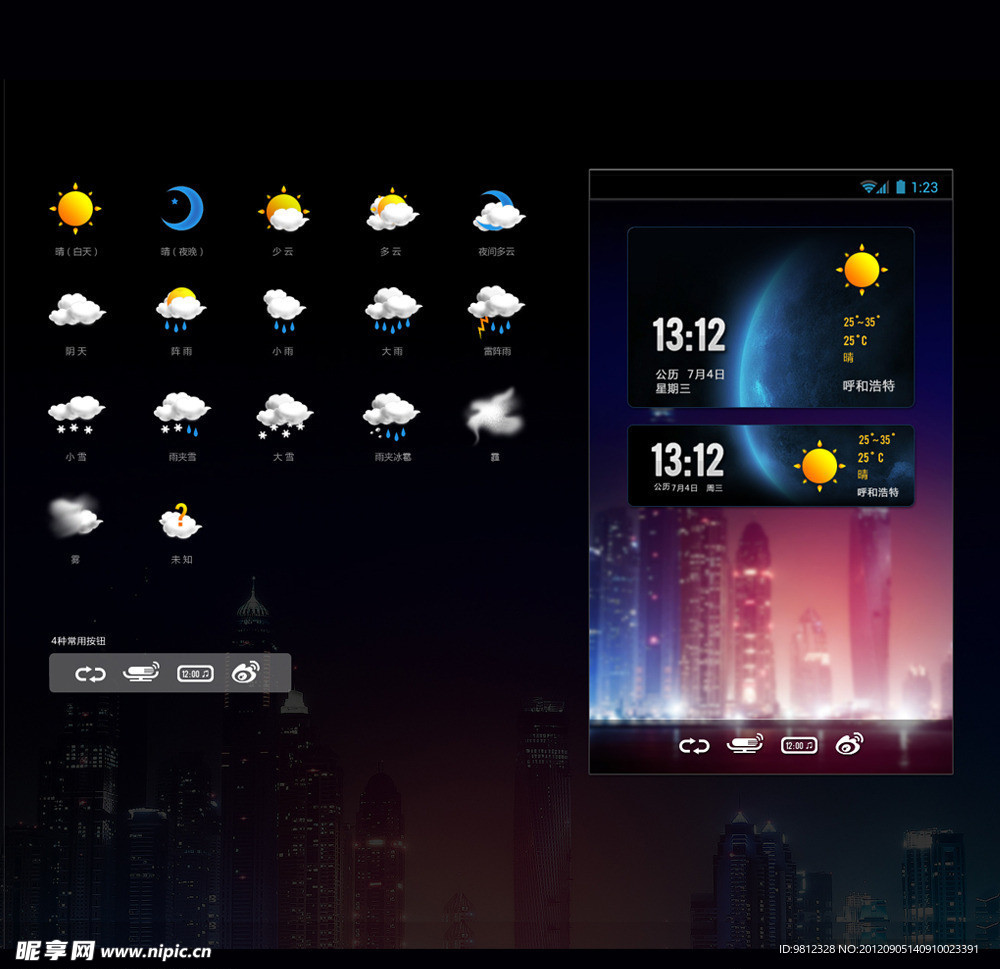Tap 呼和浩特 city name in large widget
Image resolution: width=1000 pixels, height=969 pixels.
[x=869, y=385]
